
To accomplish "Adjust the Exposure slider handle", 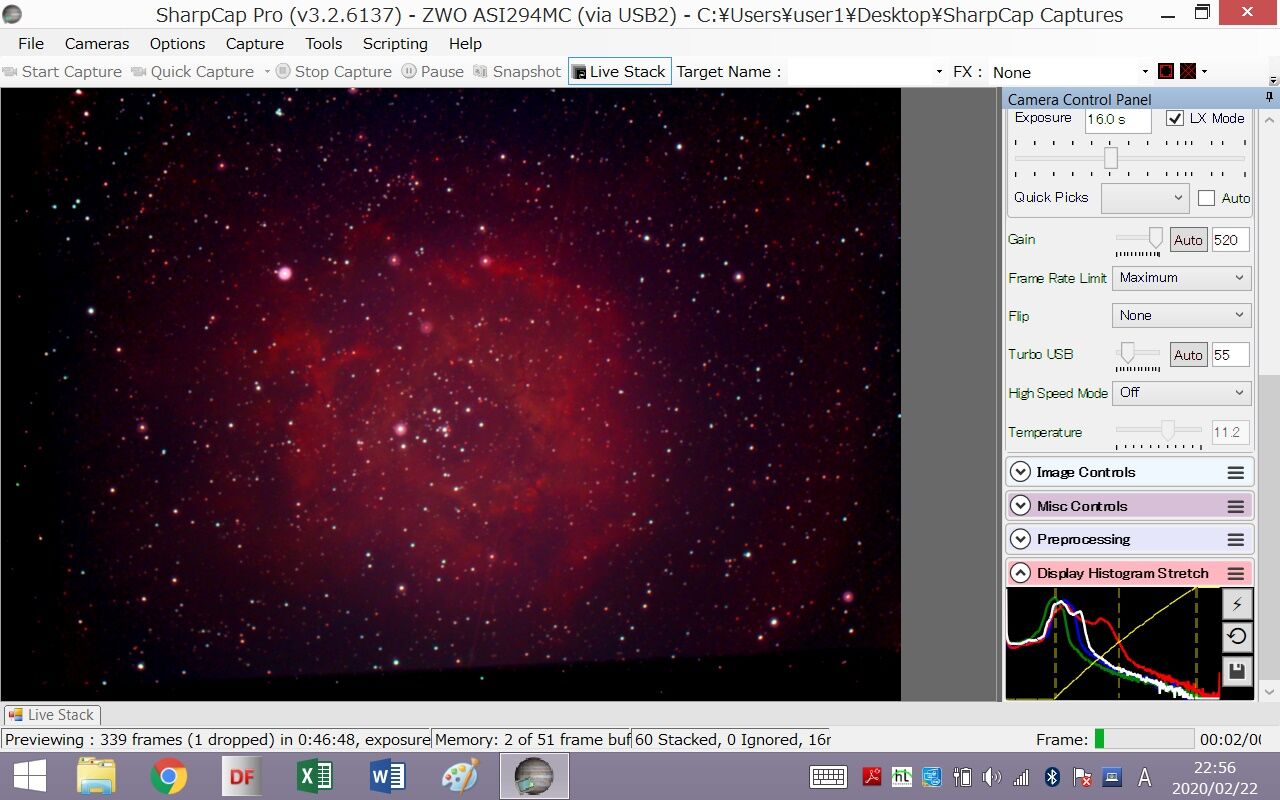I will (1110, 158).
